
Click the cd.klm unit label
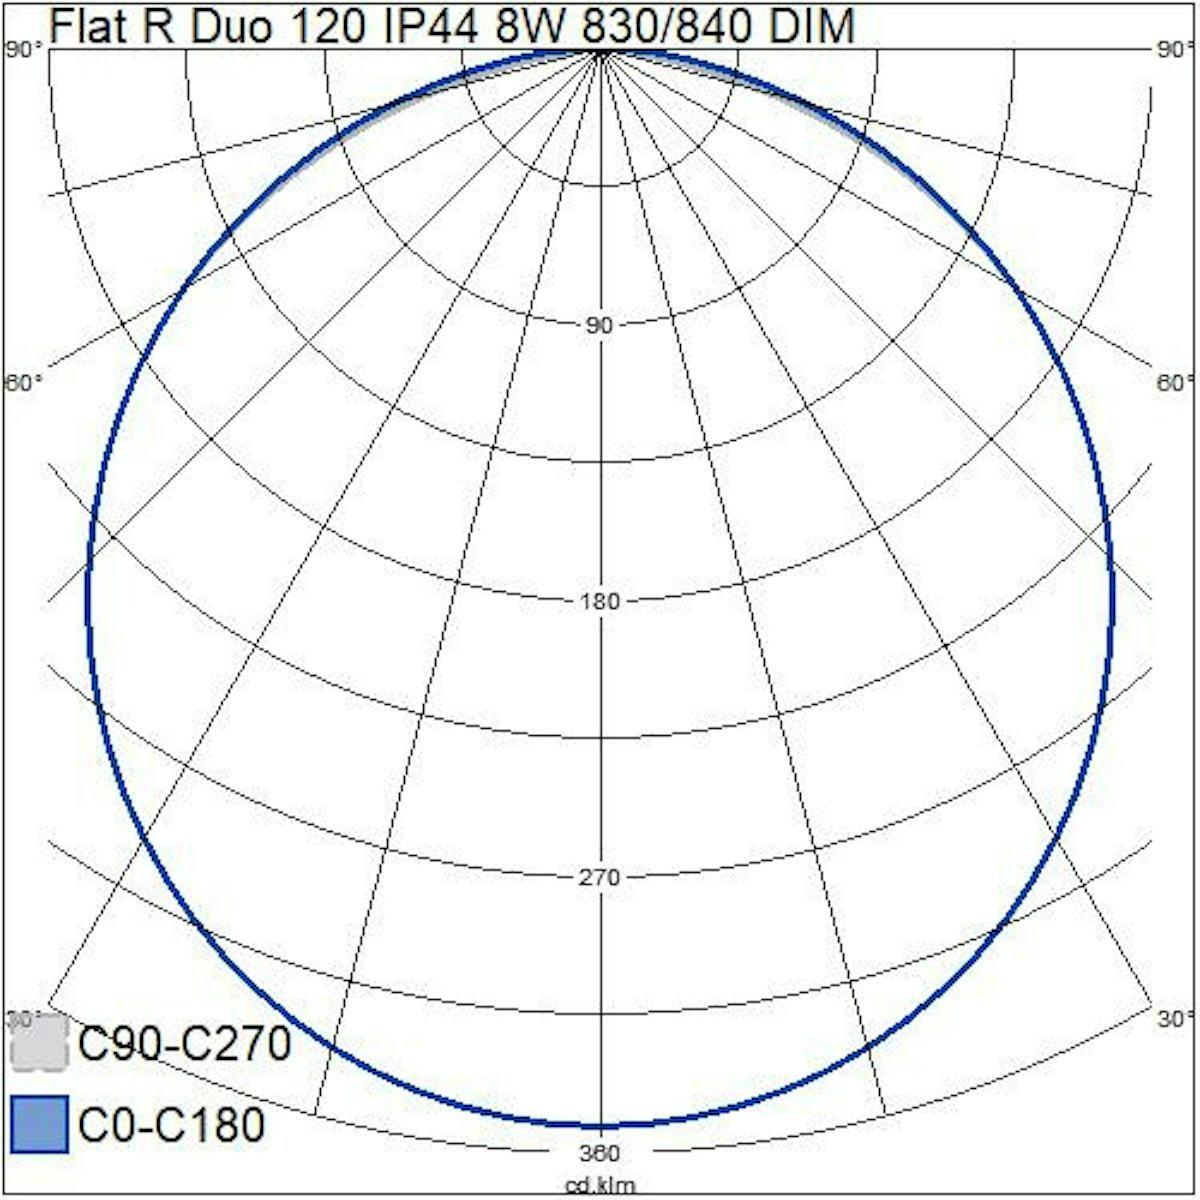(599, 1187)
